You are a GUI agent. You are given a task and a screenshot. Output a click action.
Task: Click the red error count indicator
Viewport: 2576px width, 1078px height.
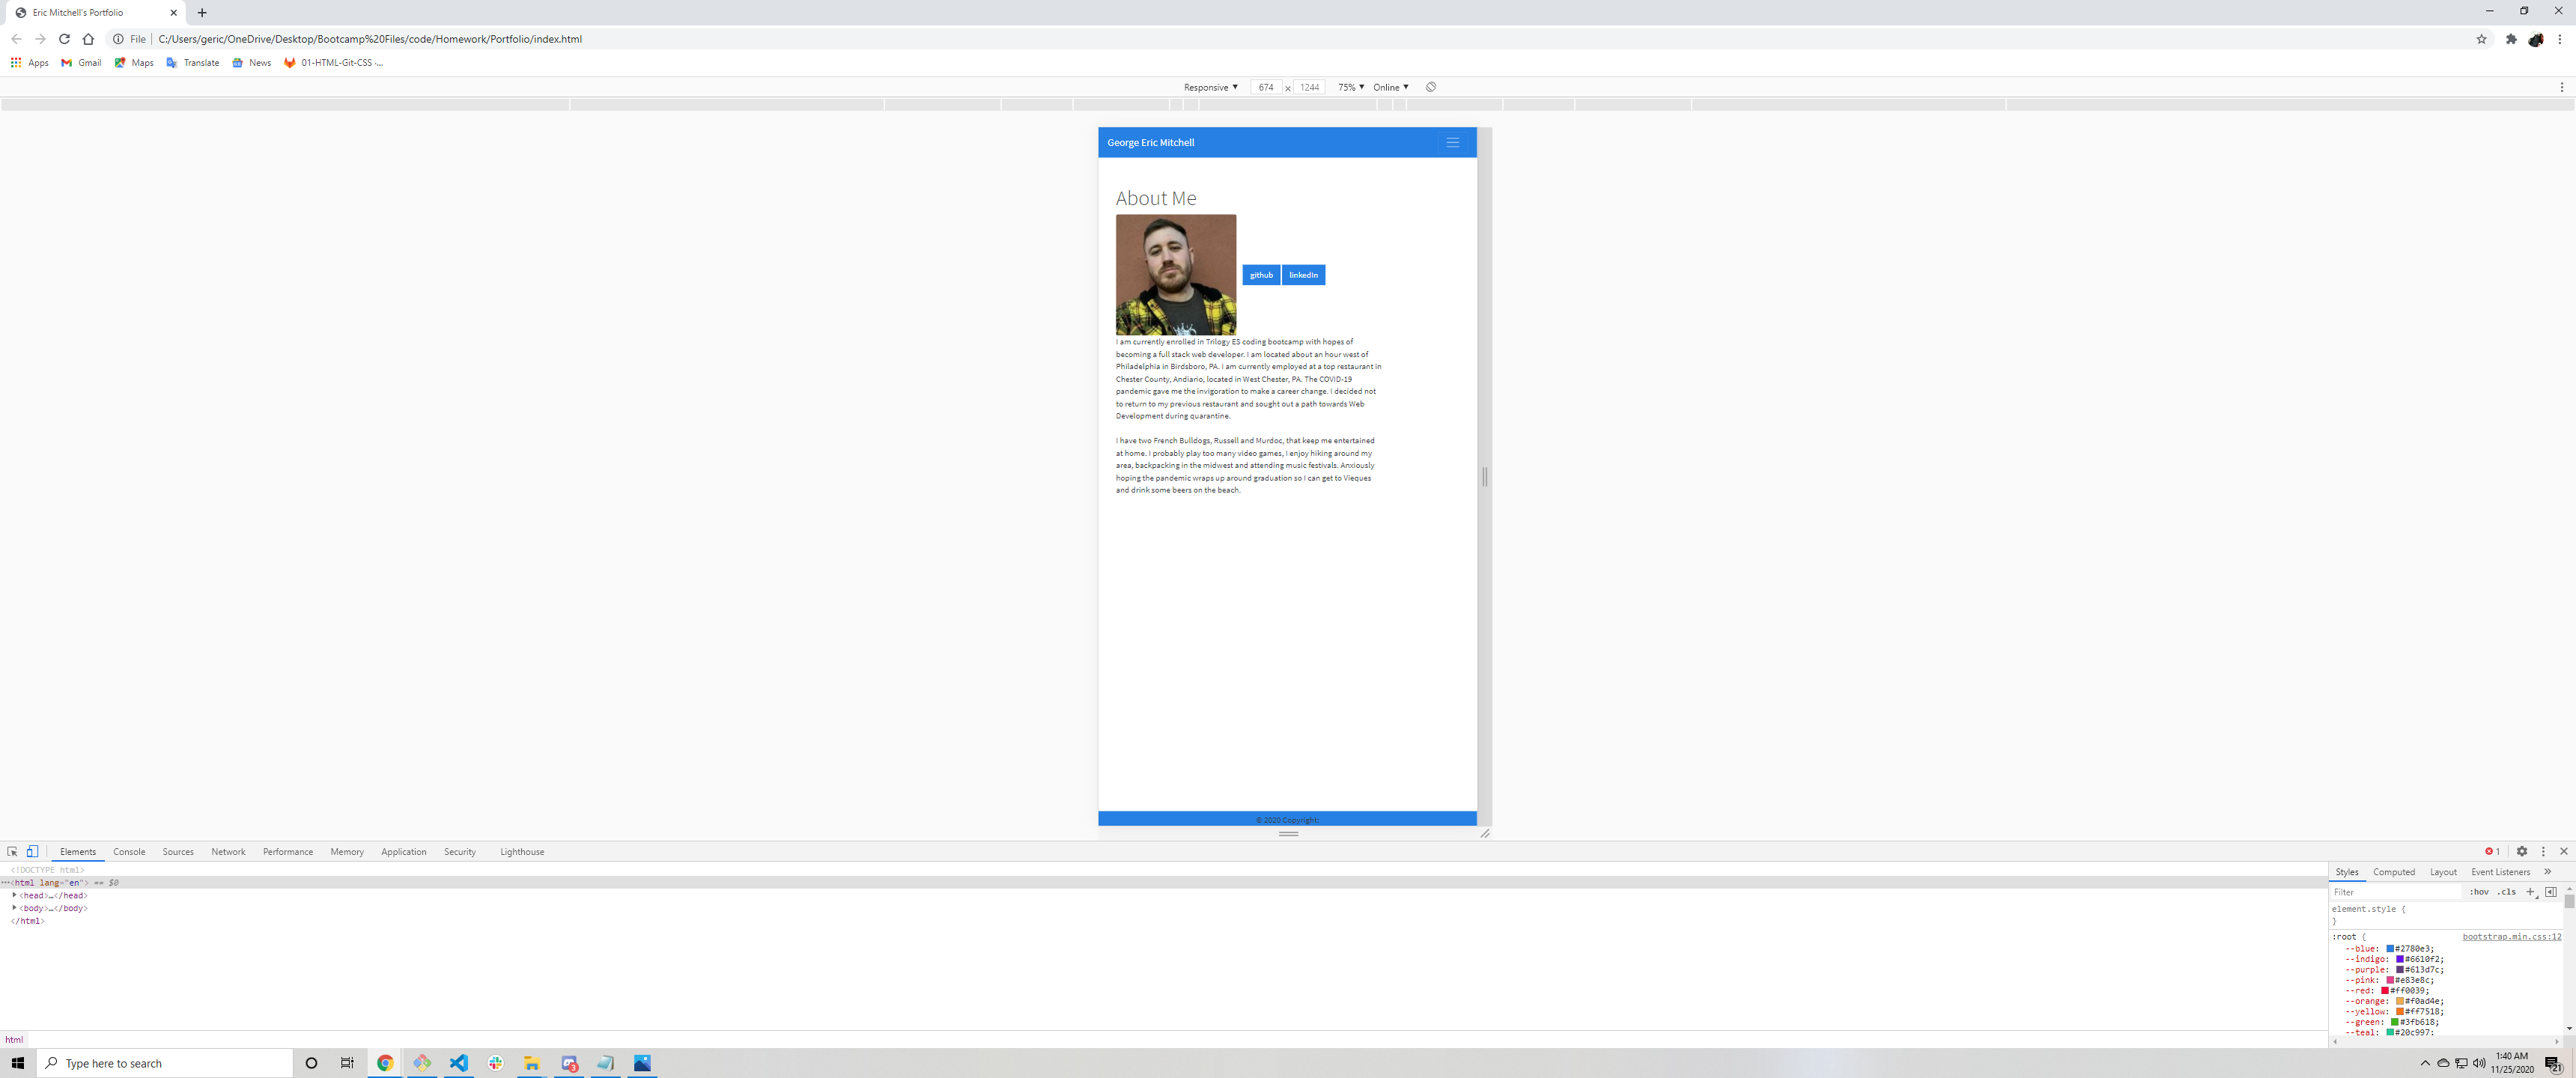coord(2492,851)
